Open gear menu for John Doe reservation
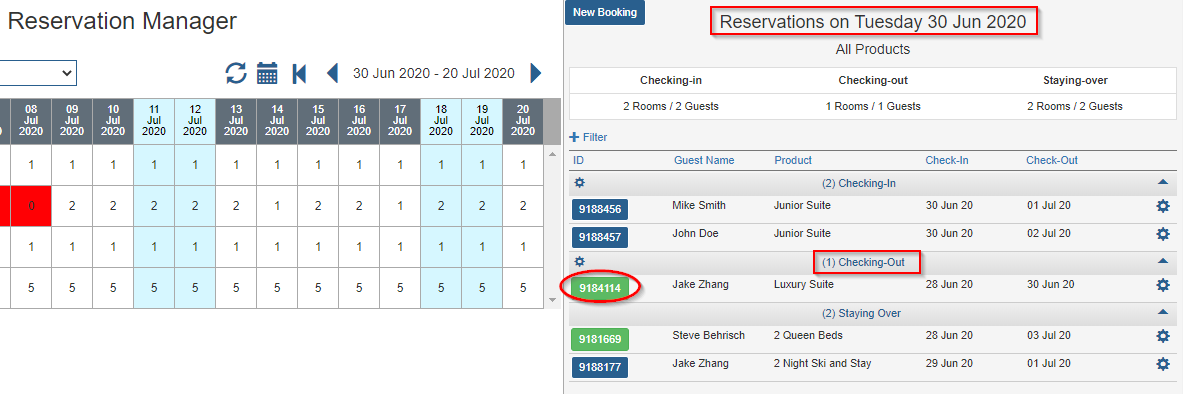The image size is (1183, 394). click(1163, 234)
